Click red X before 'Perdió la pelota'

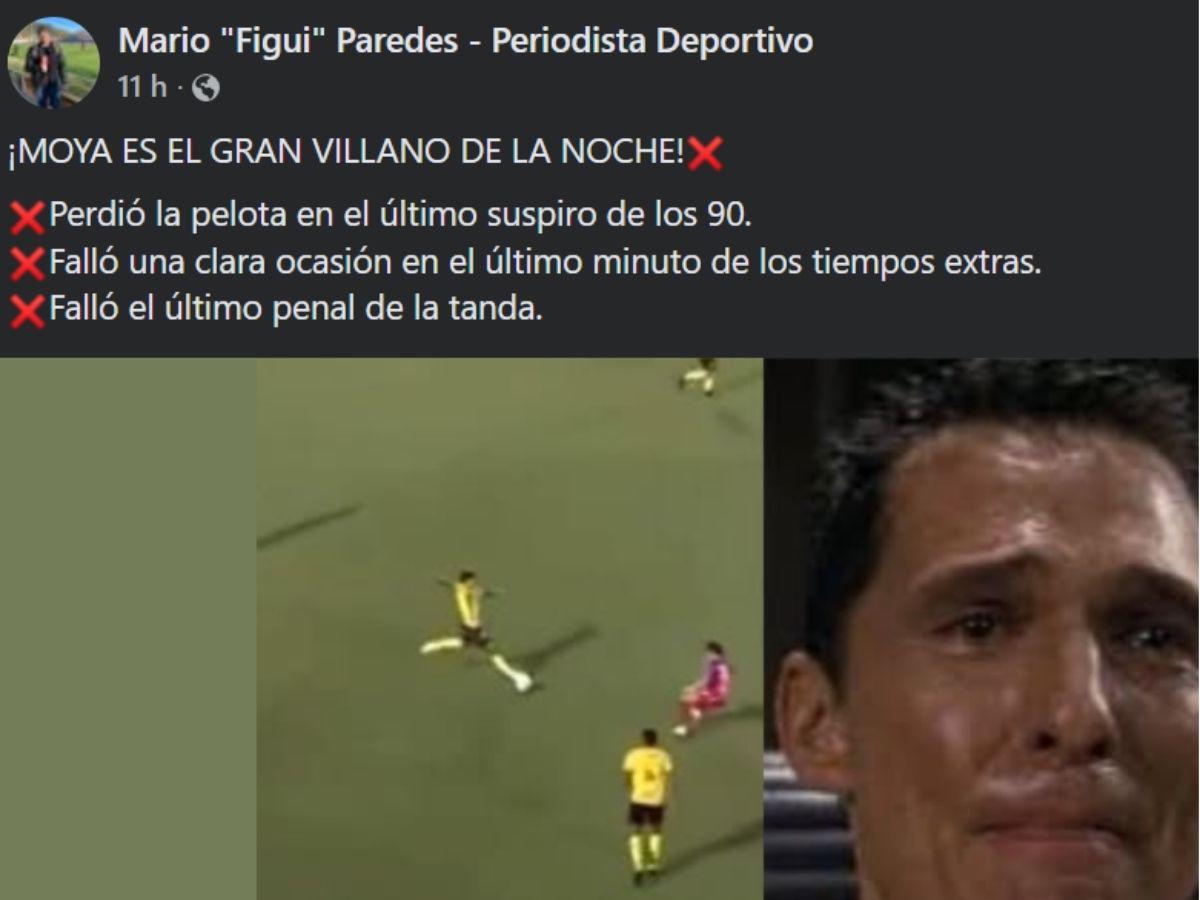pyautogui.click(x=28, y=216)
